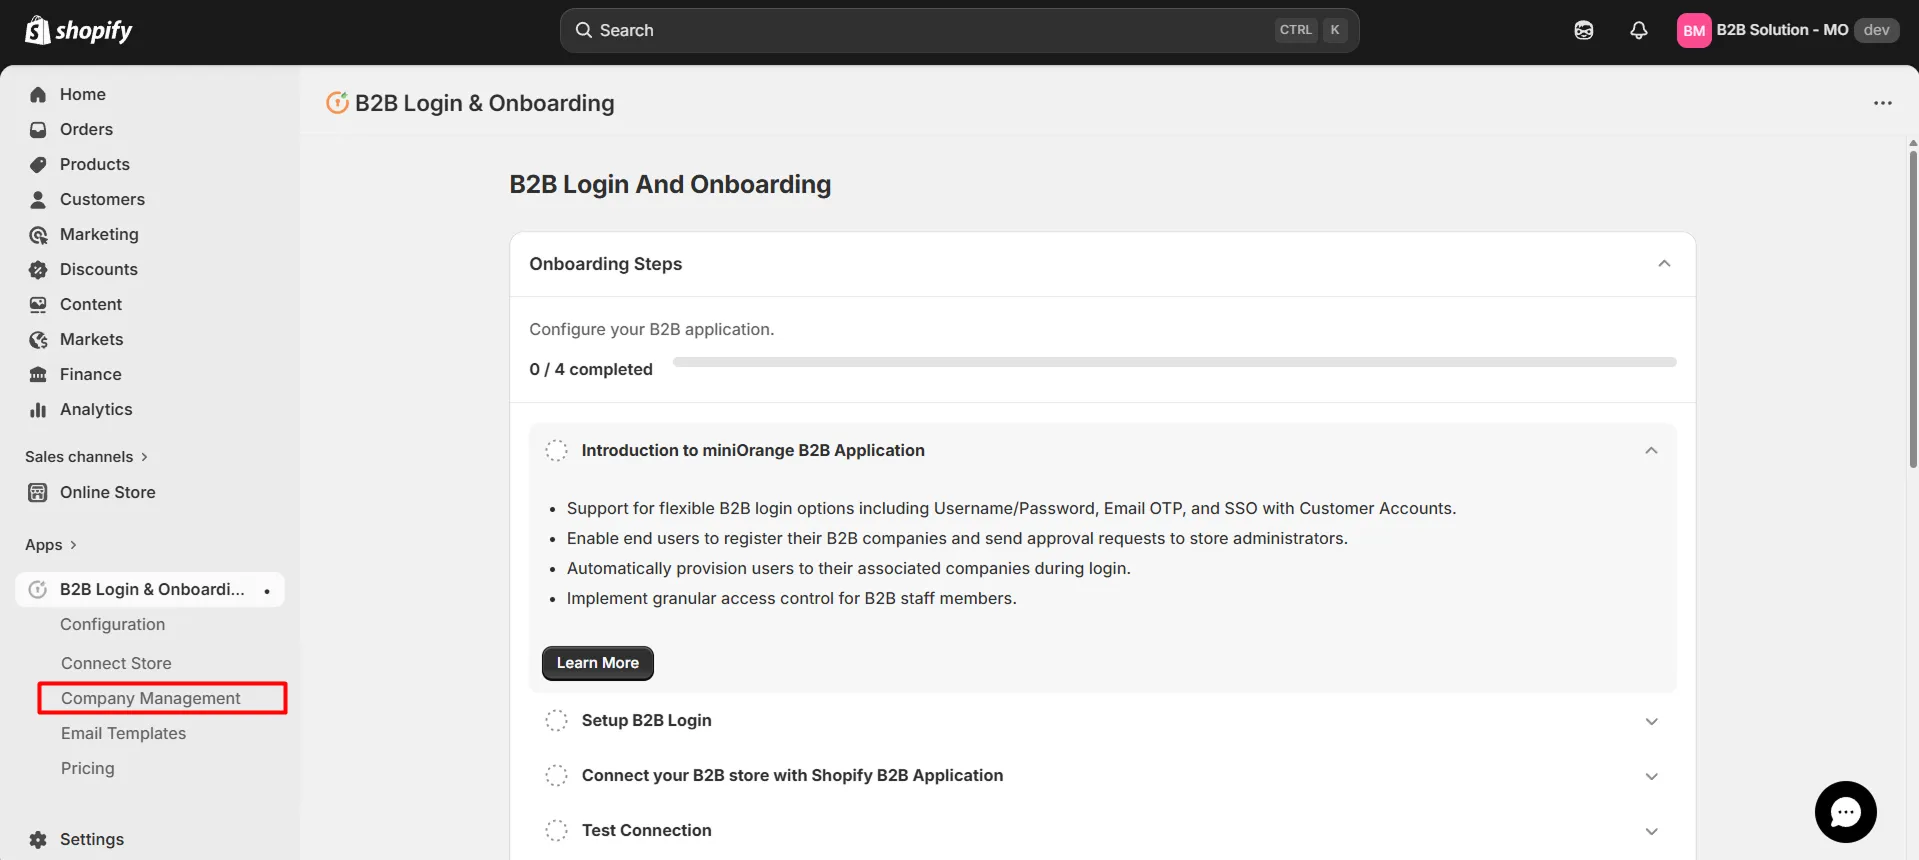Viewport: 1919px width, 860px height.
Task: Click 'Configure your B2B application.' text
Action: (x=652, y=329)
